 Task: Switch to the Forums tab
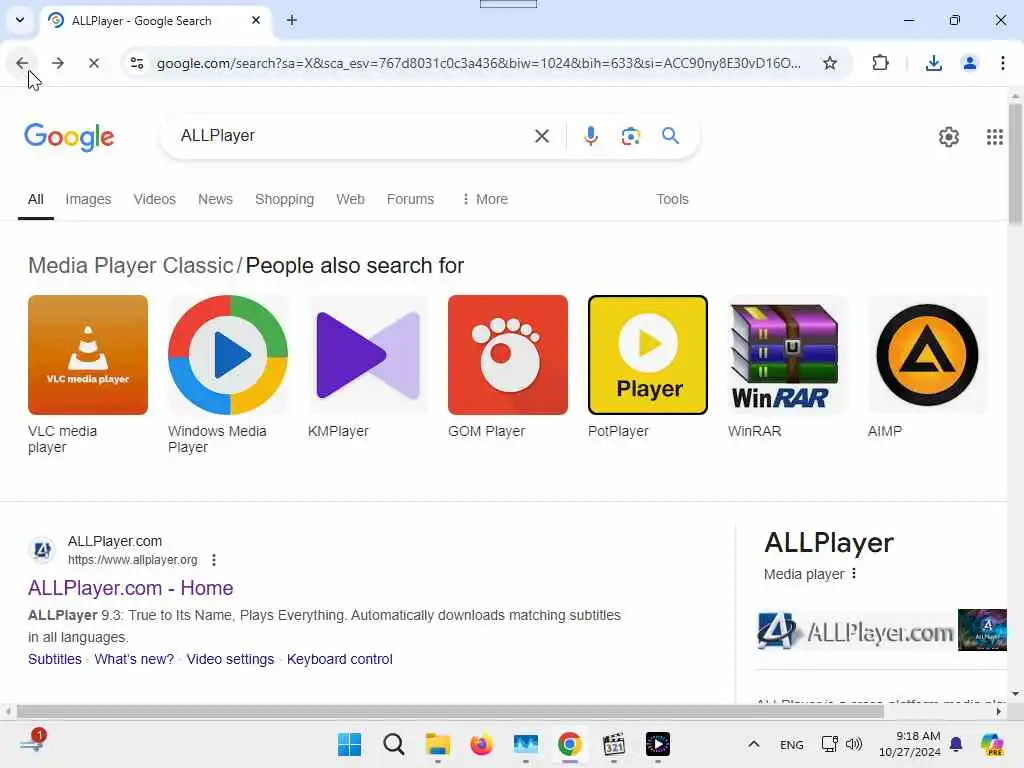pyautogui.click(x=410, y=199)
